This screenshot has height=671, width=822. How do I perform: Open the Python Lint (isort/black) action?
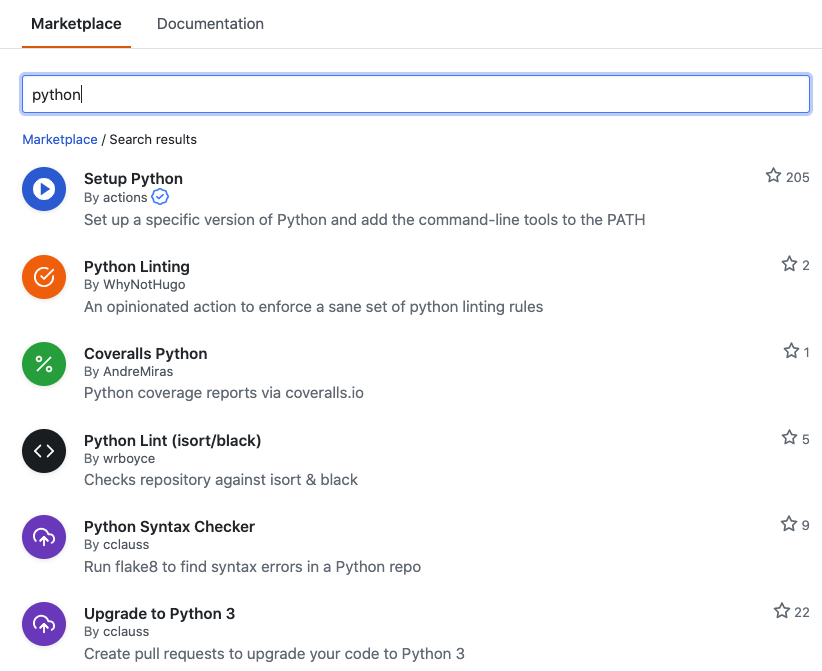pyautogui.click(x=172, y=440)
